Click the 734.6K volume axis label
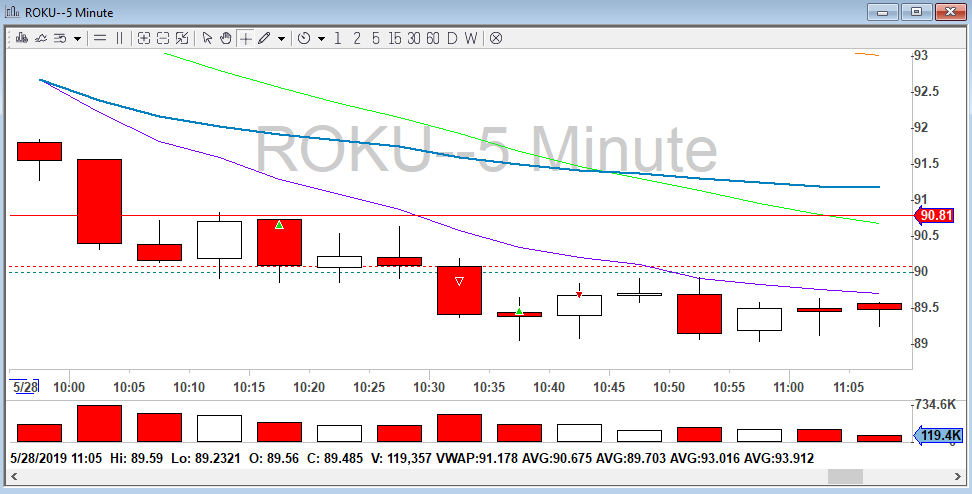Image resolution: width=972 pixels, height=494 pixels. [x=936, y=405]
